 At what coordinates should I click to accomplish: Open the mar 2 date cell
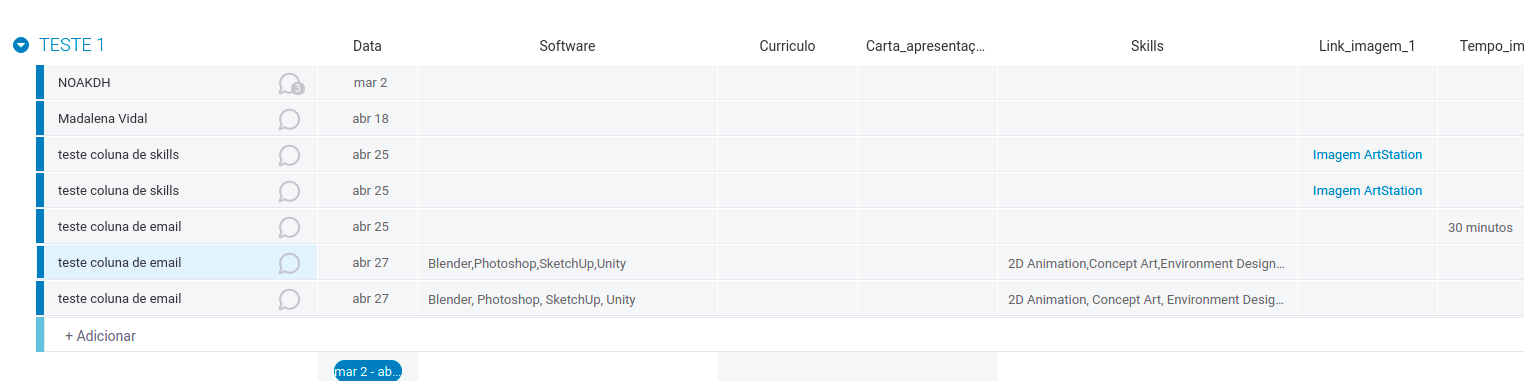368,82
